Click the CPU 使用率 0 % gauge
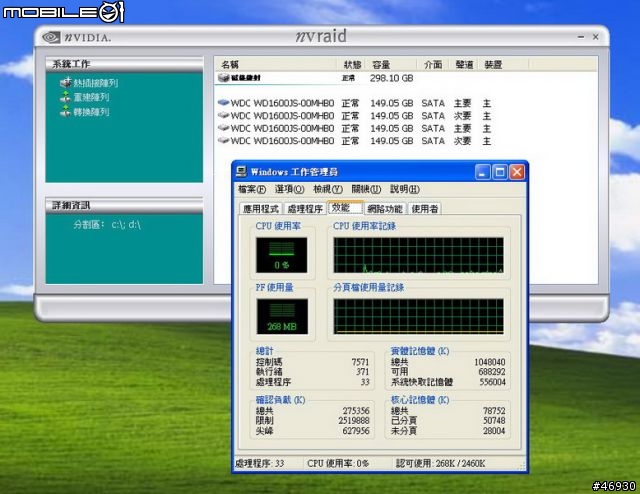Image resolution: width=640 pixels, height=494 pixels. pyautogui.click(x=282, y=255)
